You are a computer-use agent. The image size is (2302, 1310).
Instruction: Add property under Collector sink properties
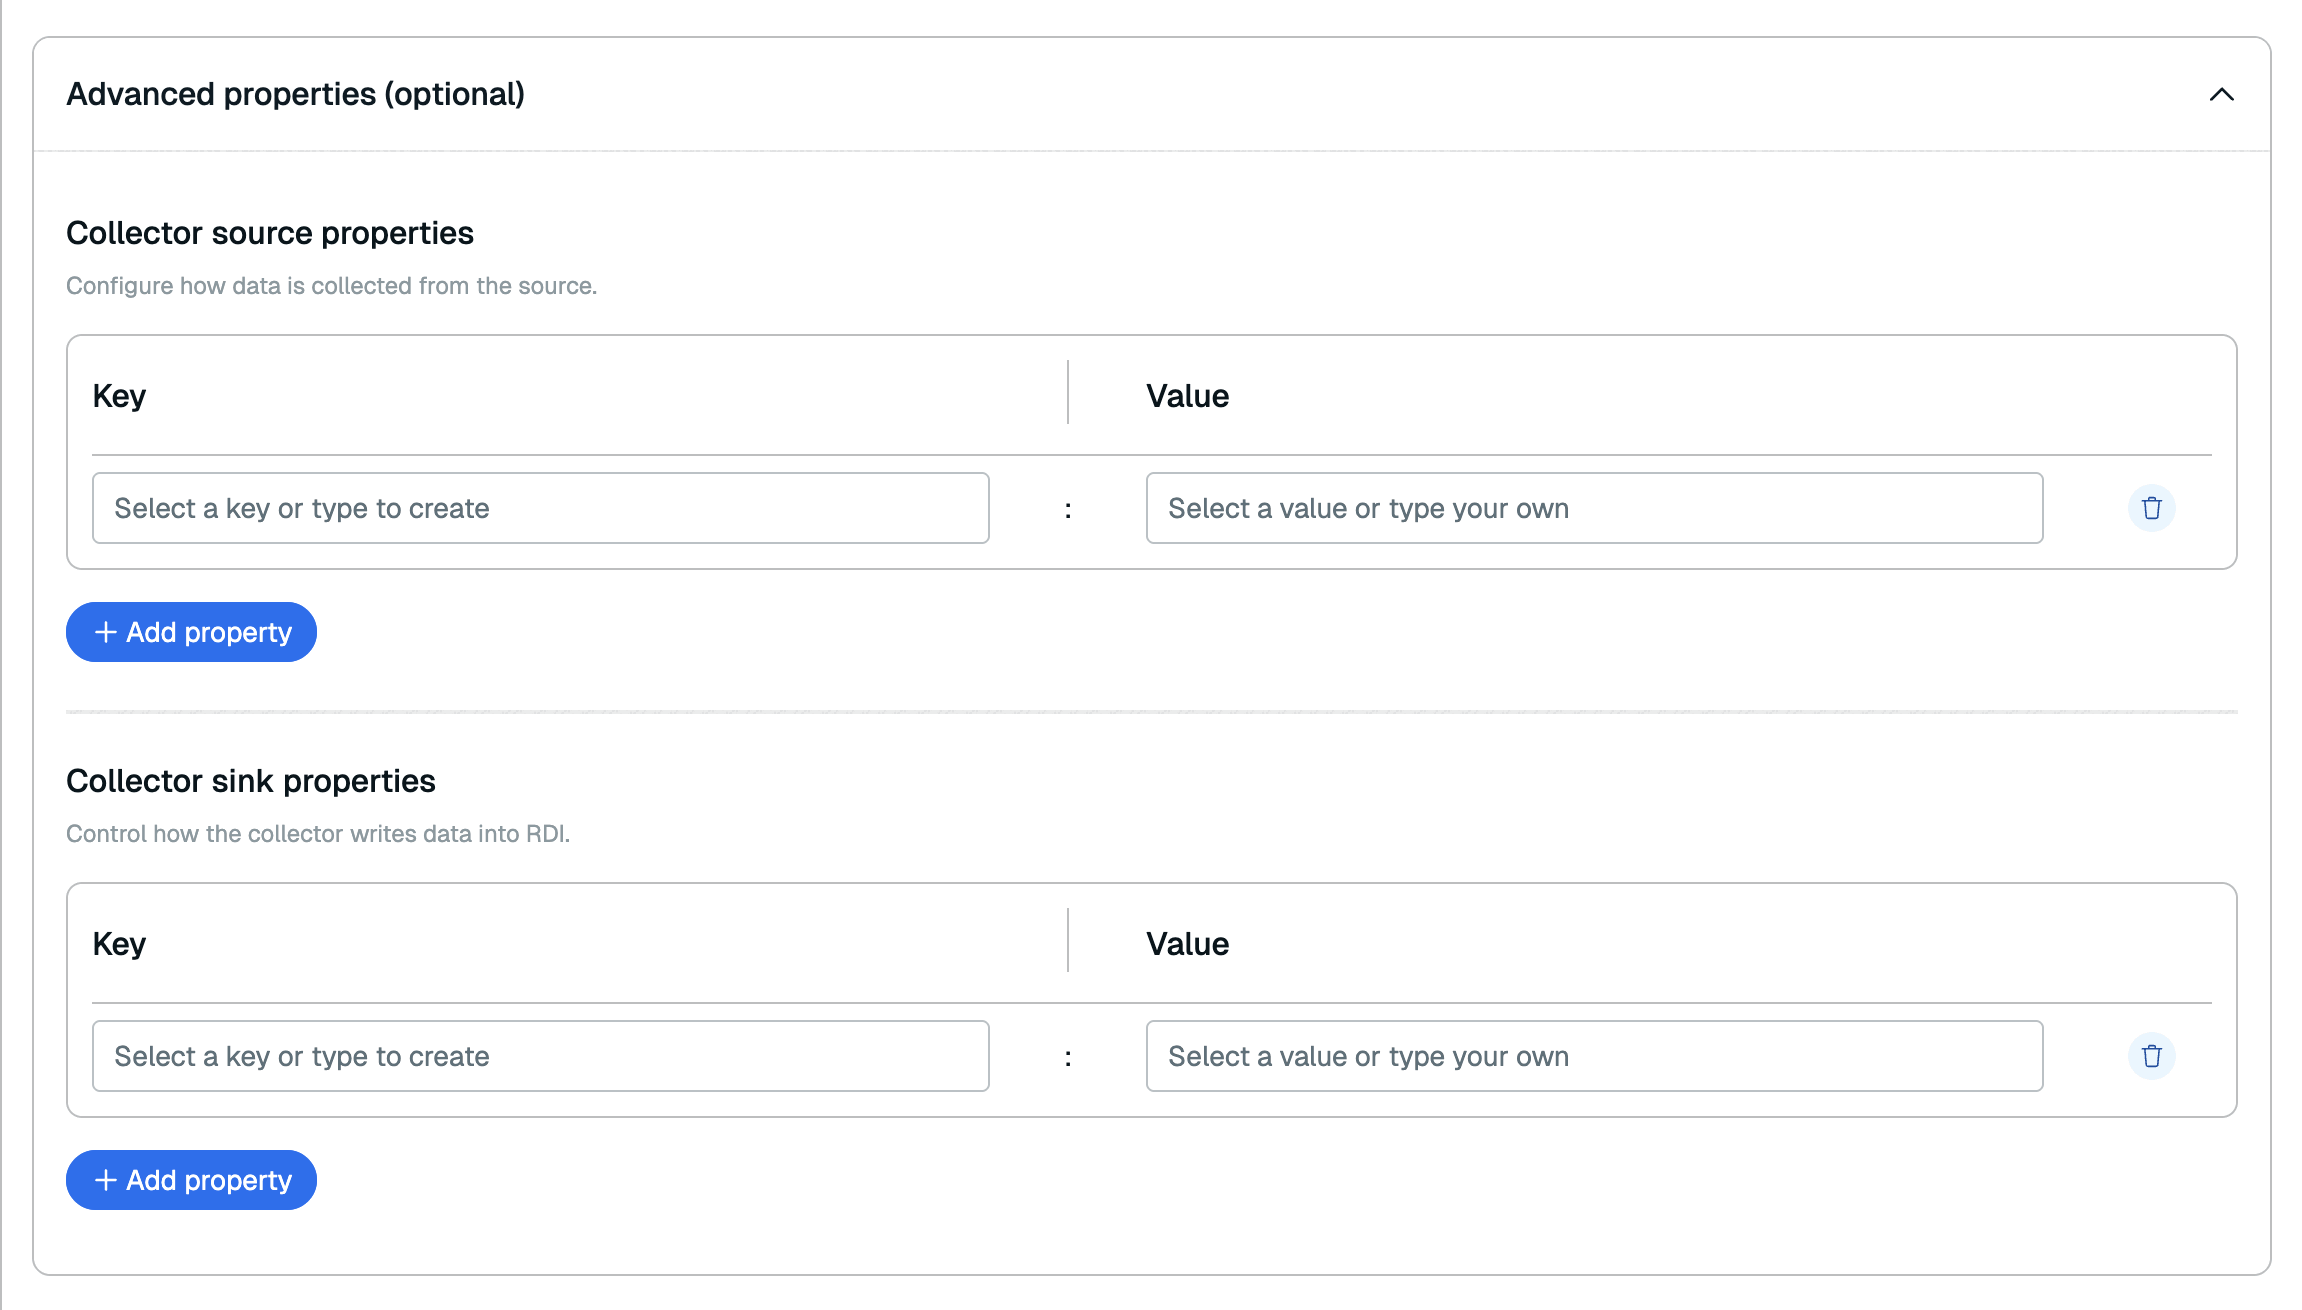tap(191, 1180)
